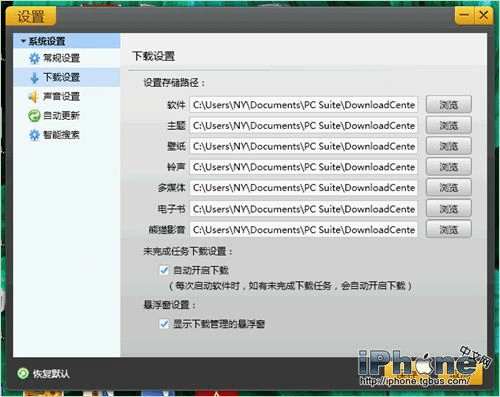Image resolution: width=500 pixels, height=397 pixels.
Task: Click the 每次启动软件时 hint text
Action: pos(290,286)
